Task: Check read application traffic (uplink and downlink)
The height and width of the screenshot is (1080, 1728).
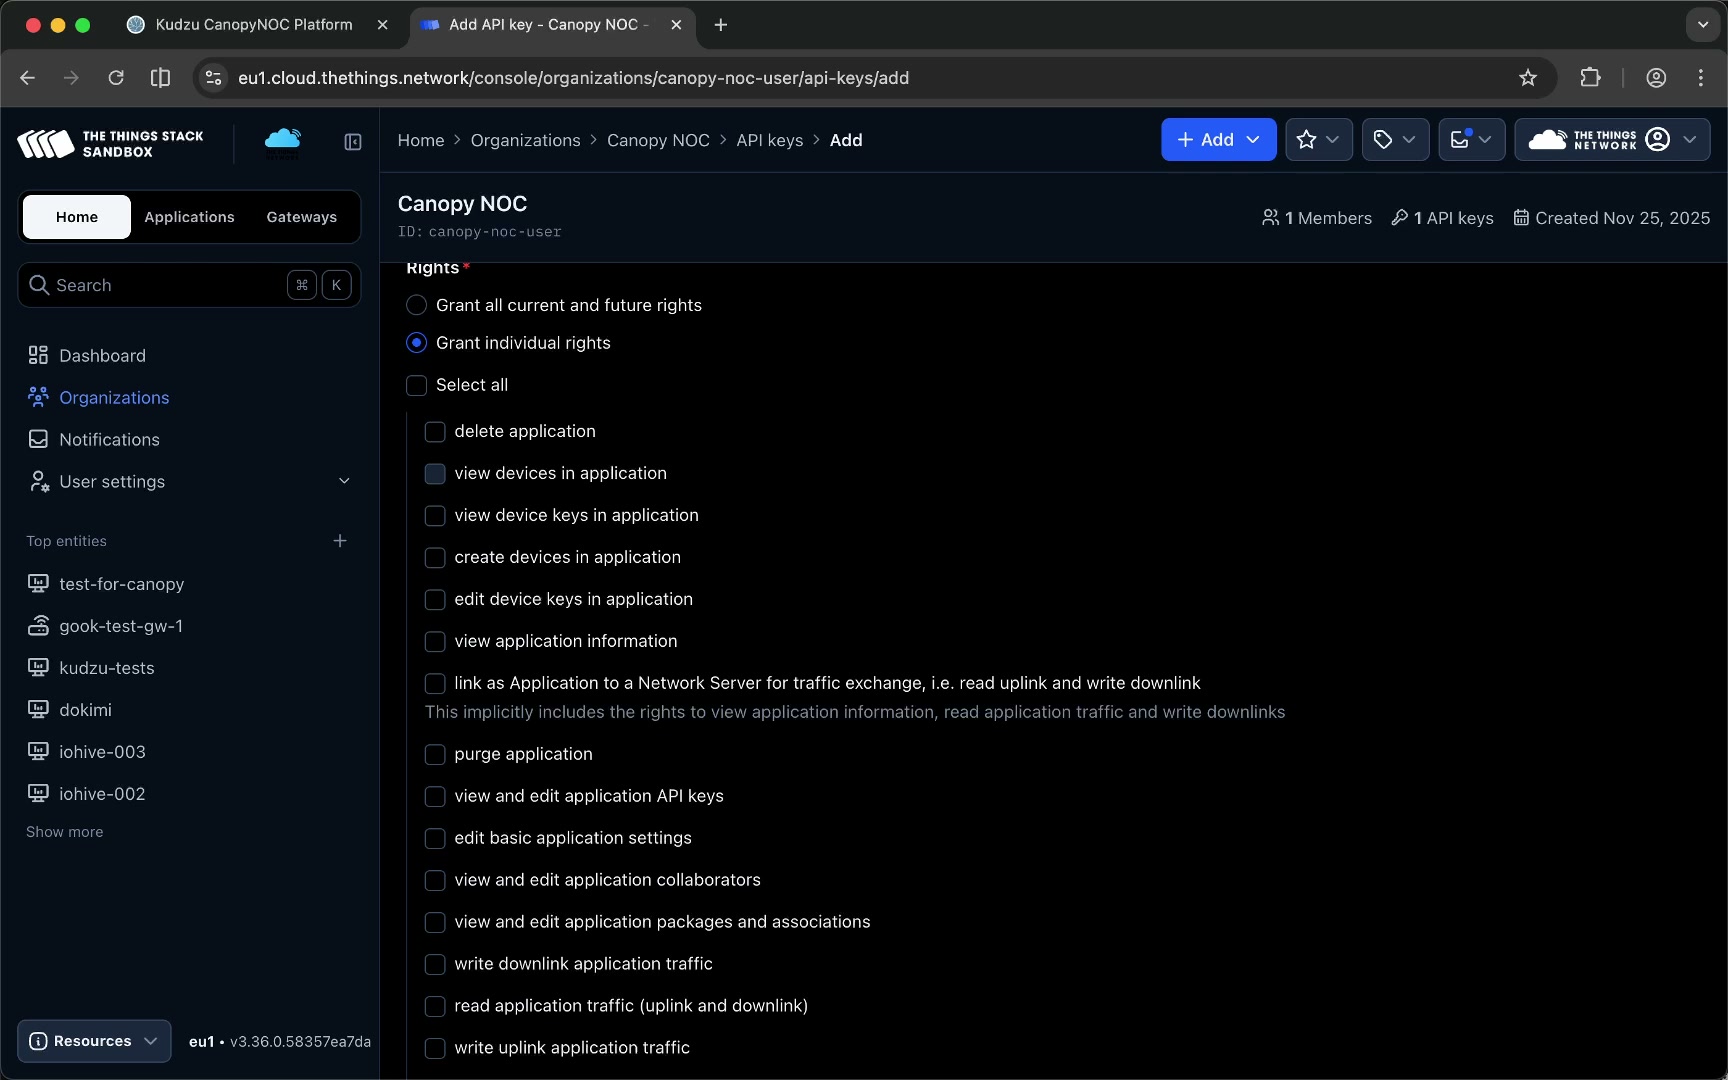Action: click(435, 1006)
